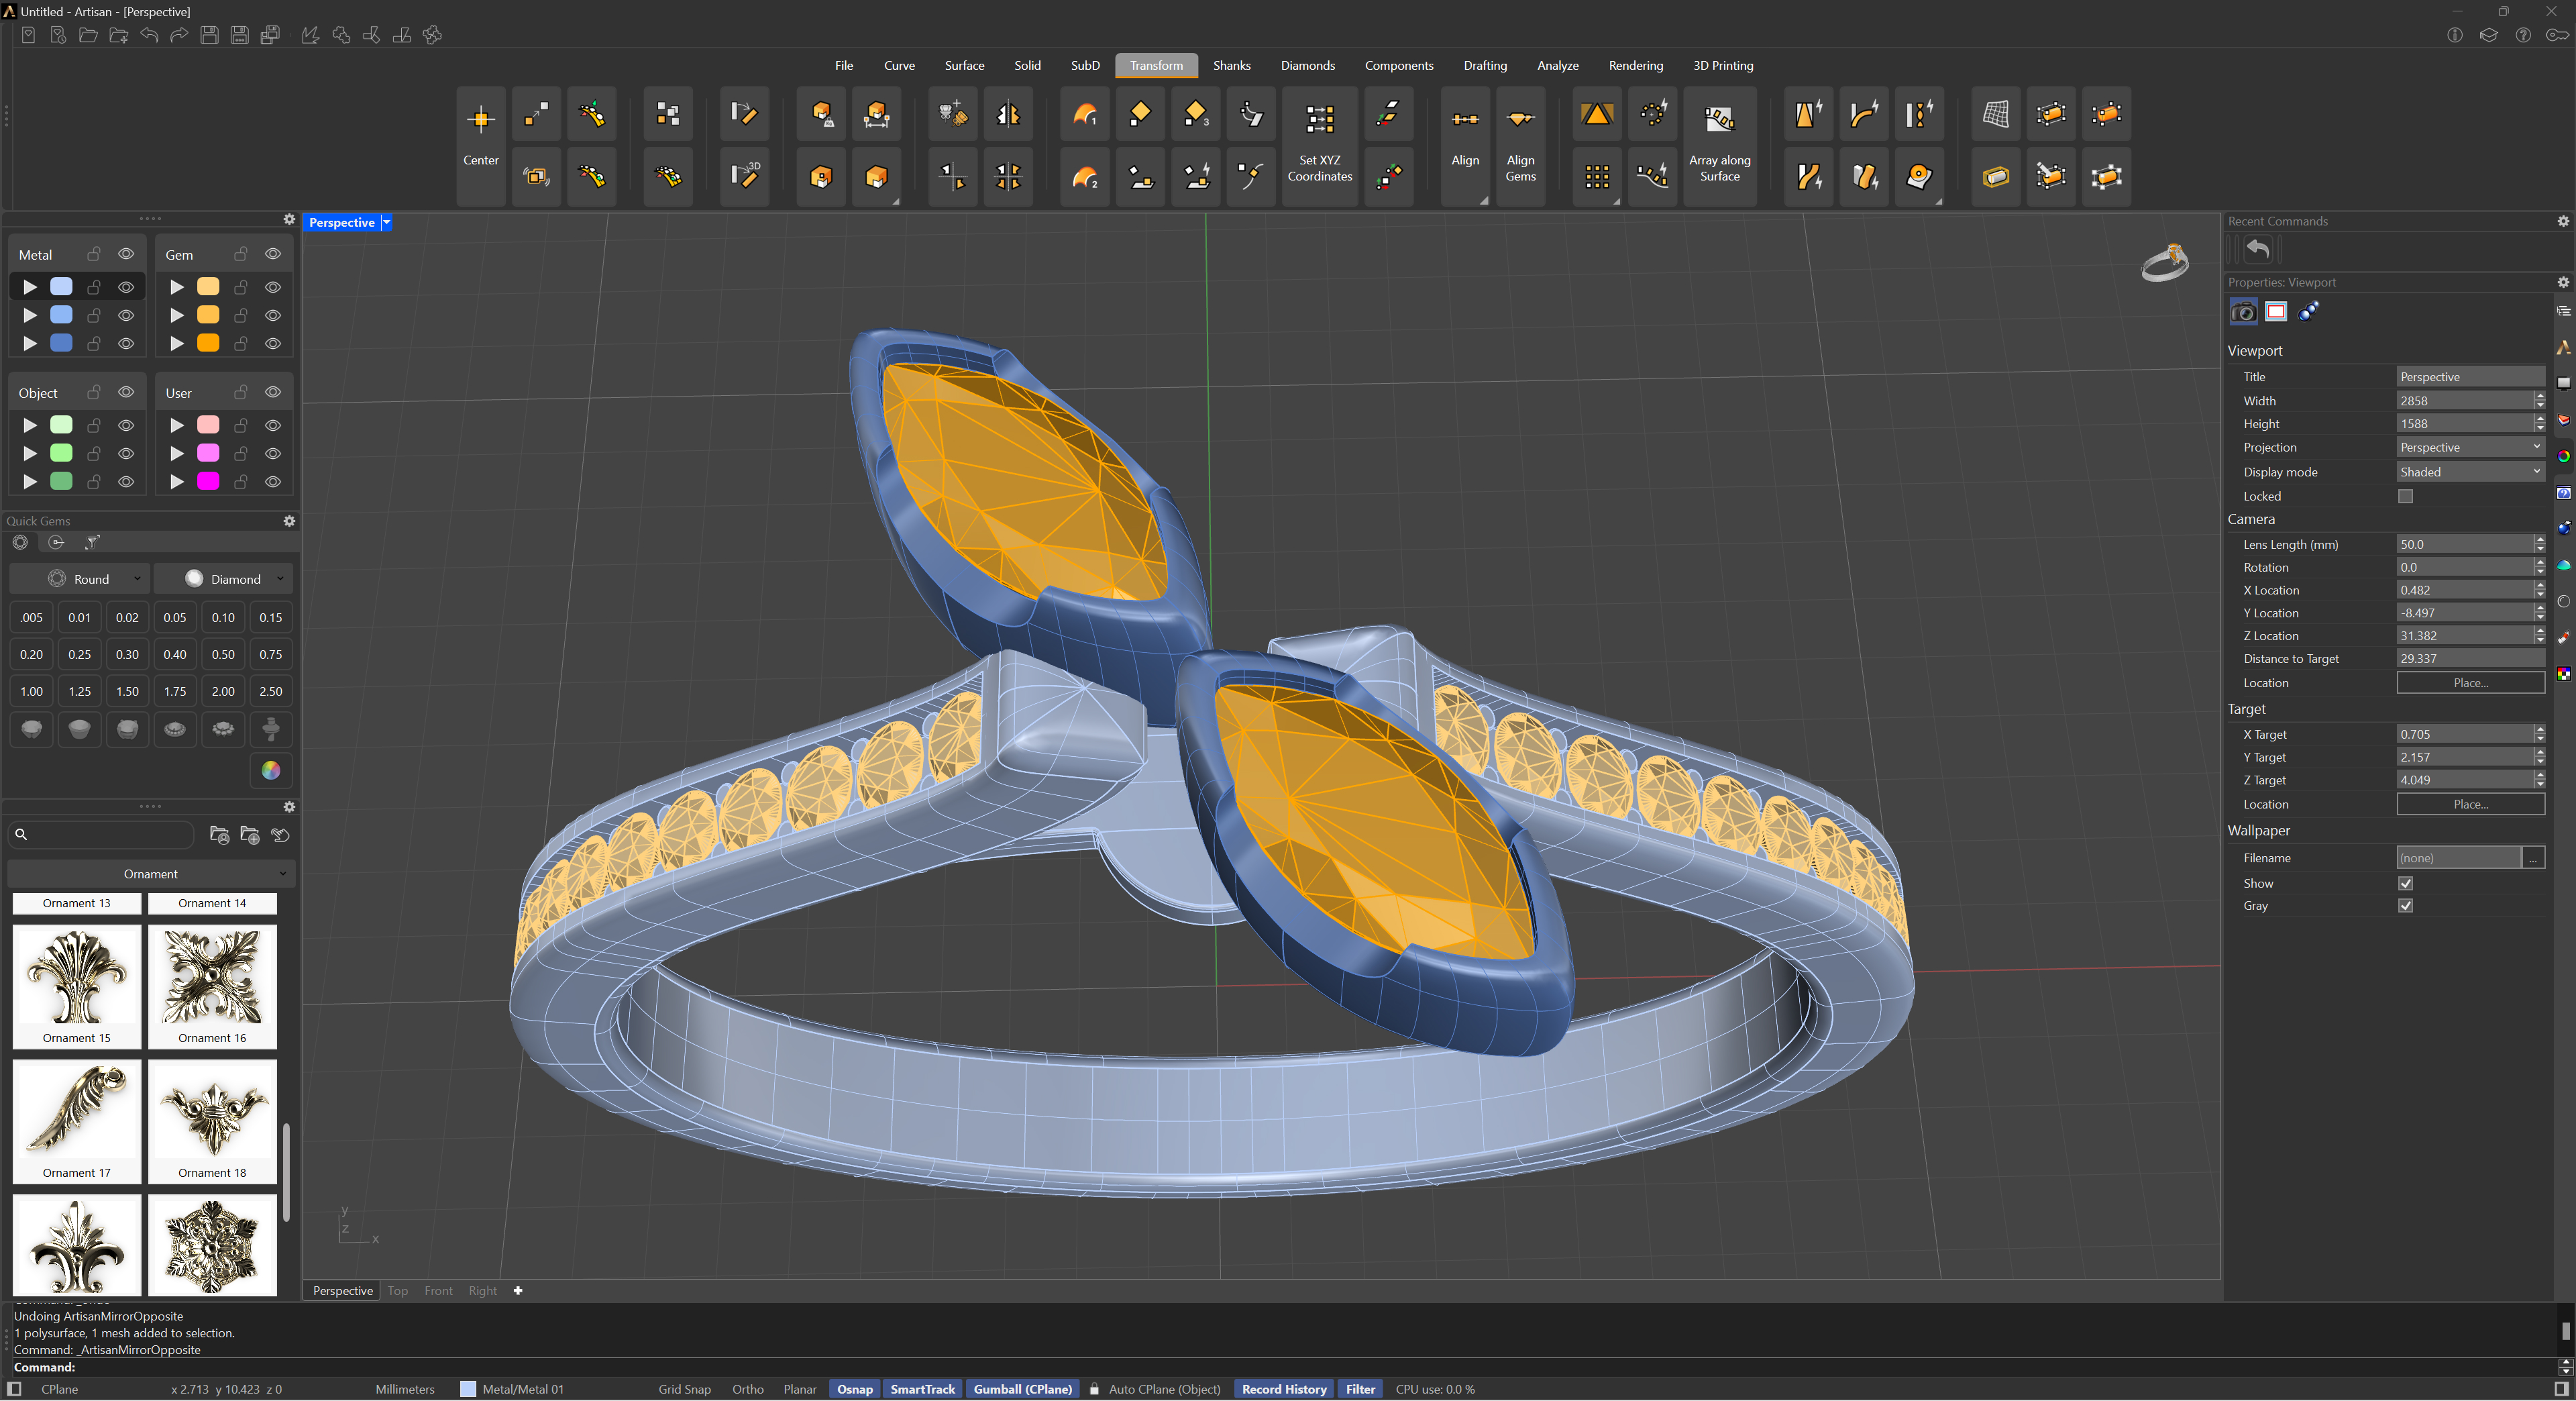Select the Ornament 16 thumbnail
The image size is (2576, 1401).
(212, 986)
